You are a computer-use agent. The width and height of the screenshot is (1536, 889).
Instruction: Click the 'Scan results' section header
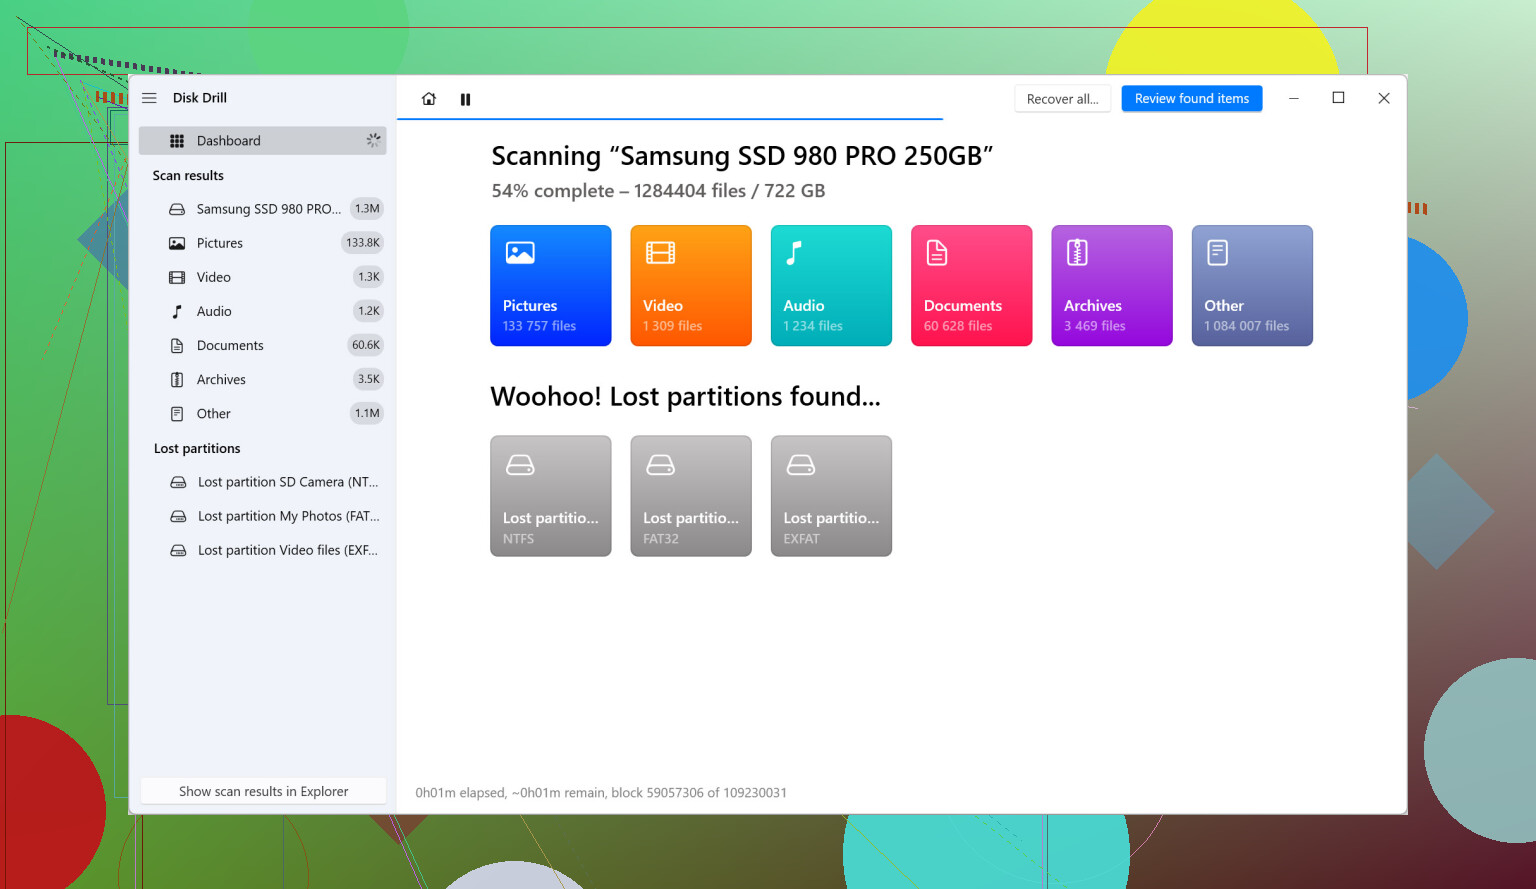[x=188, y=176]
